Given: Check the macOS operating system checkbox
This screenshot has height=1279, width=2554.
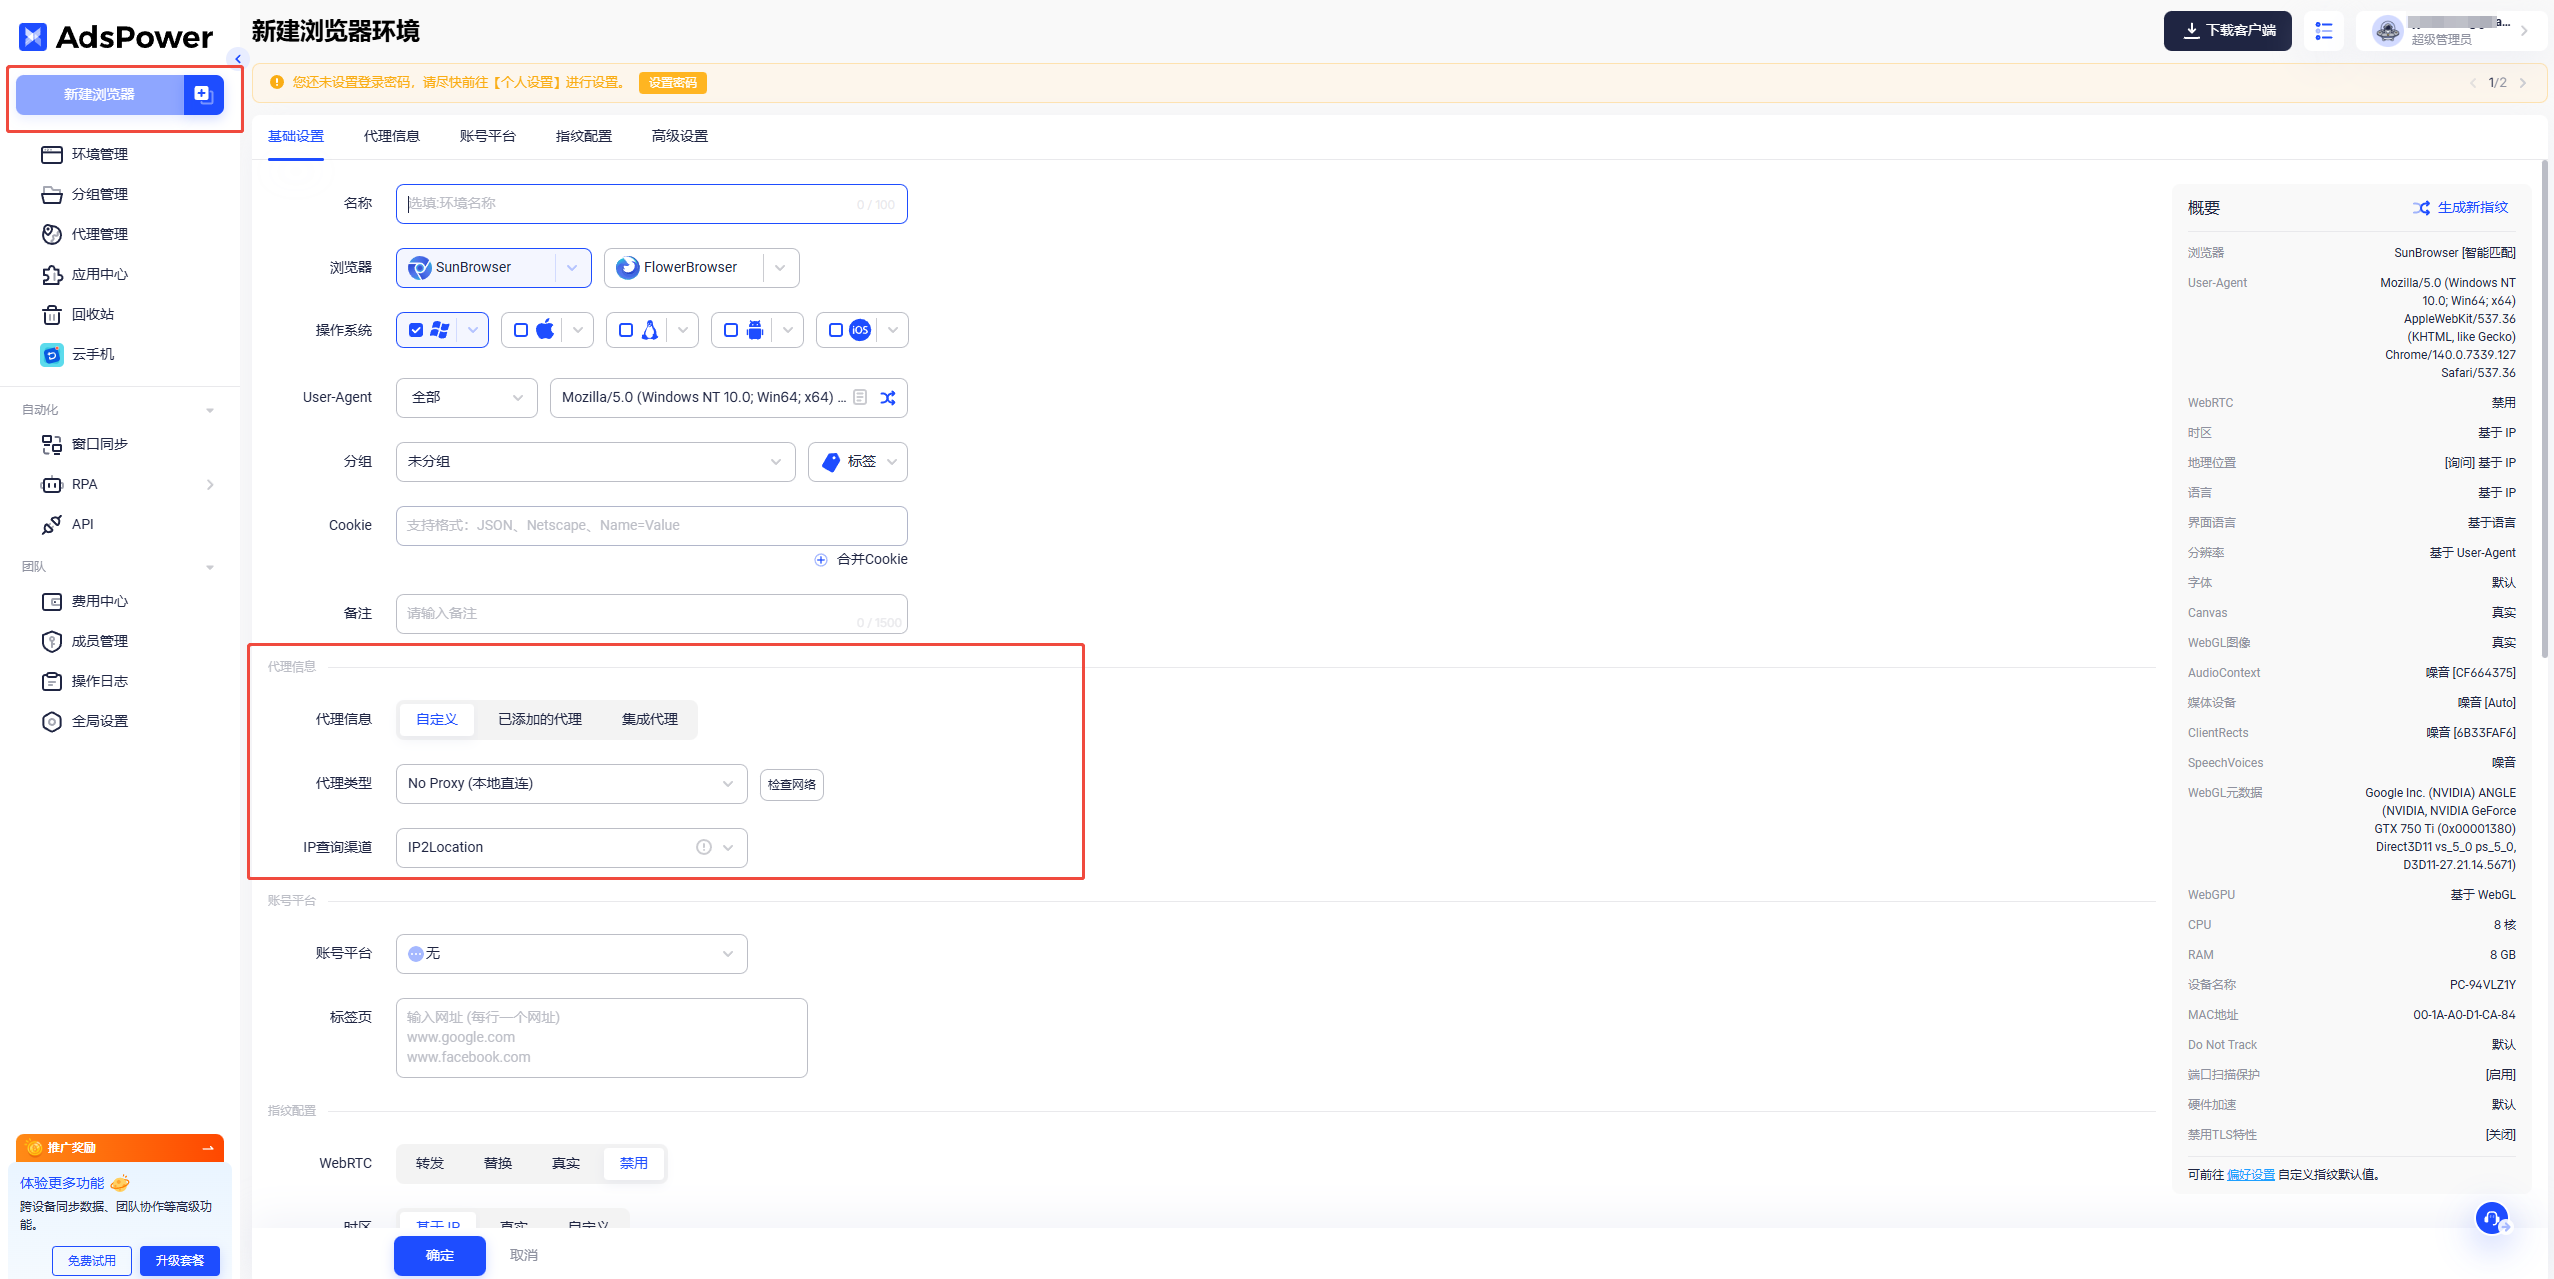Looking at the screenshot, I should (x=521, y=330).
